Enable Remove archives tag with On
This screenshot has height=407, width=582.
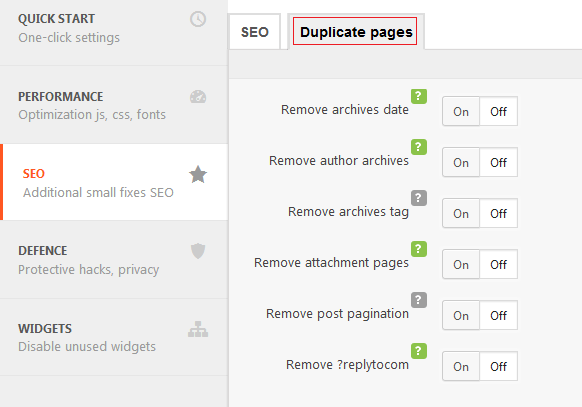point(461,213)
